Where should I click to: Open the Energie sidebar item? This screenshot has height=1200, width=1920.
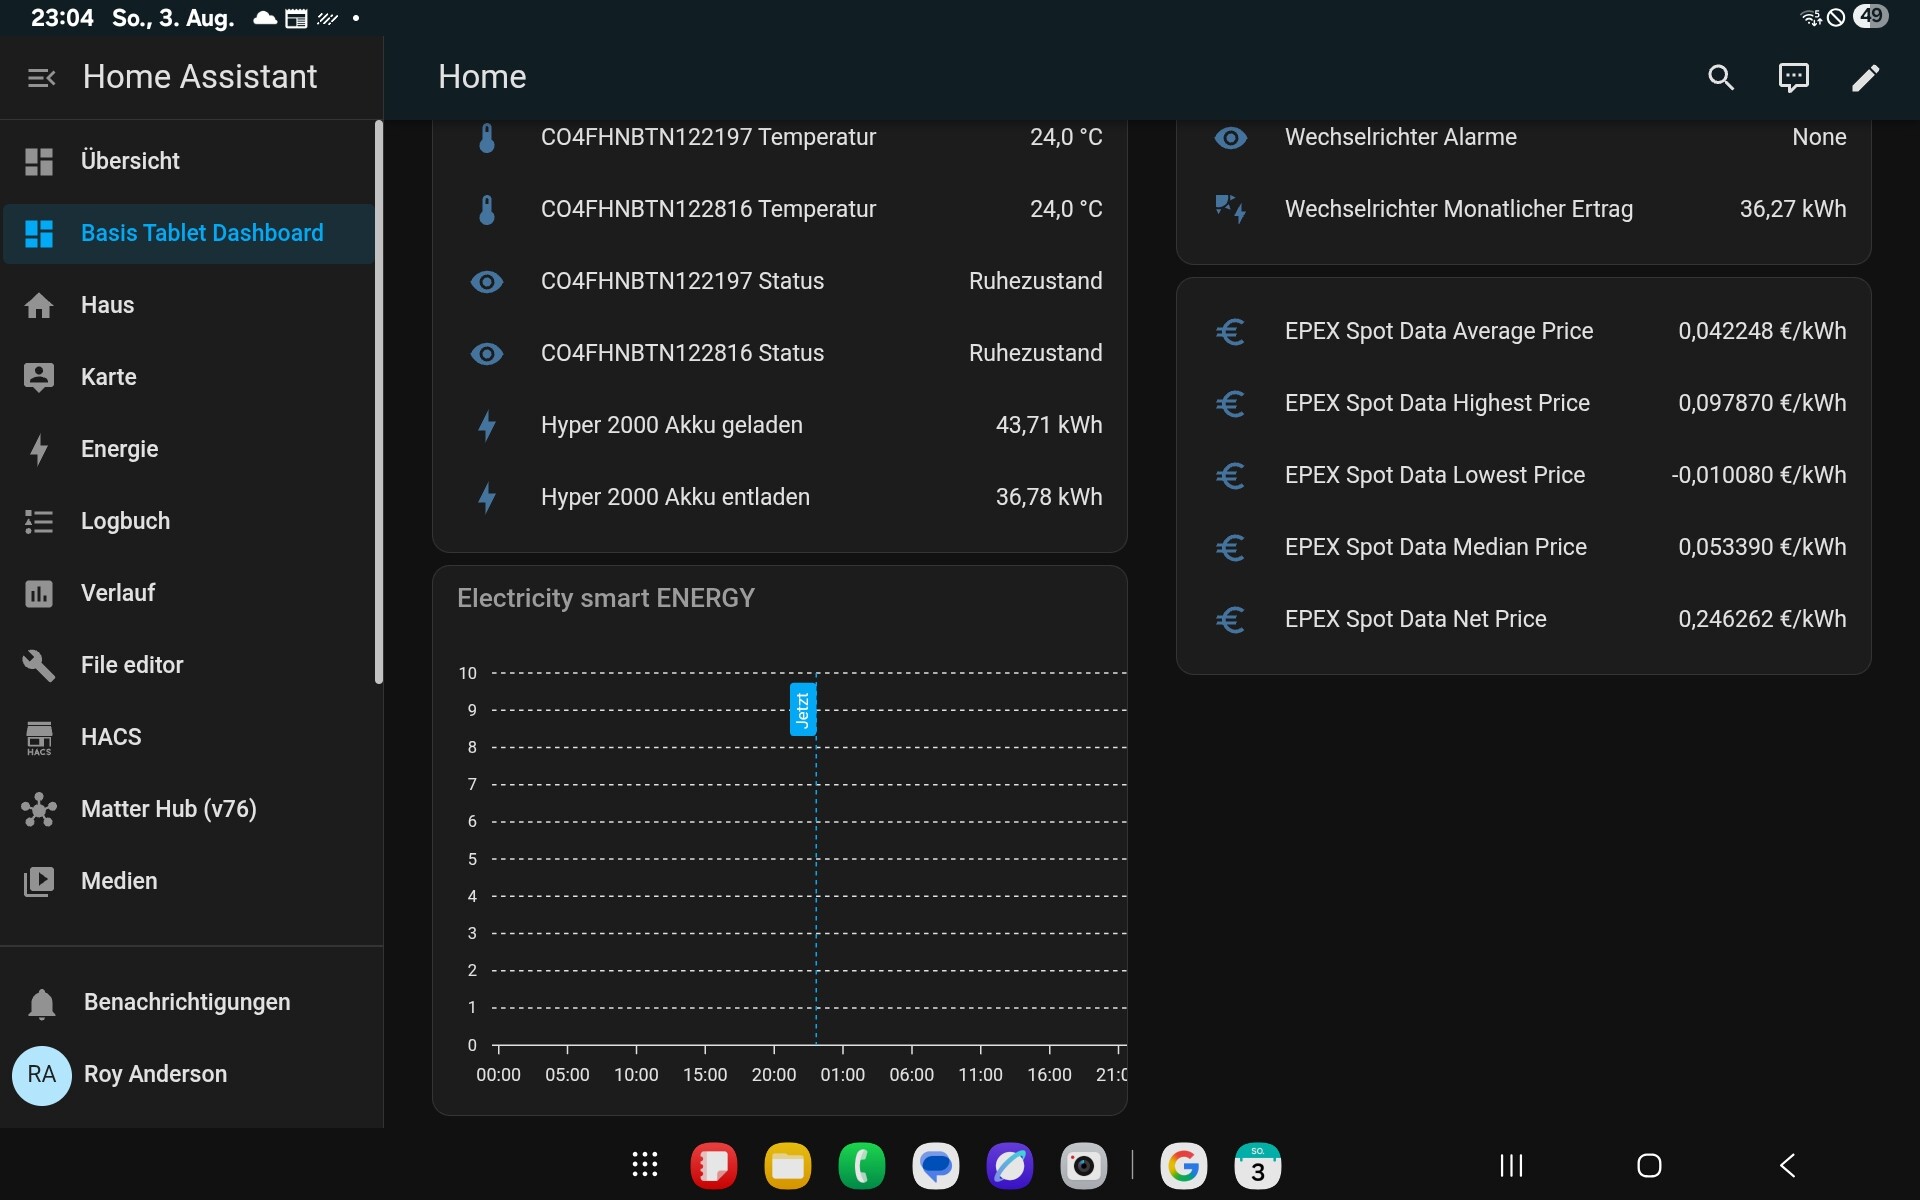[x=119, y=449]
